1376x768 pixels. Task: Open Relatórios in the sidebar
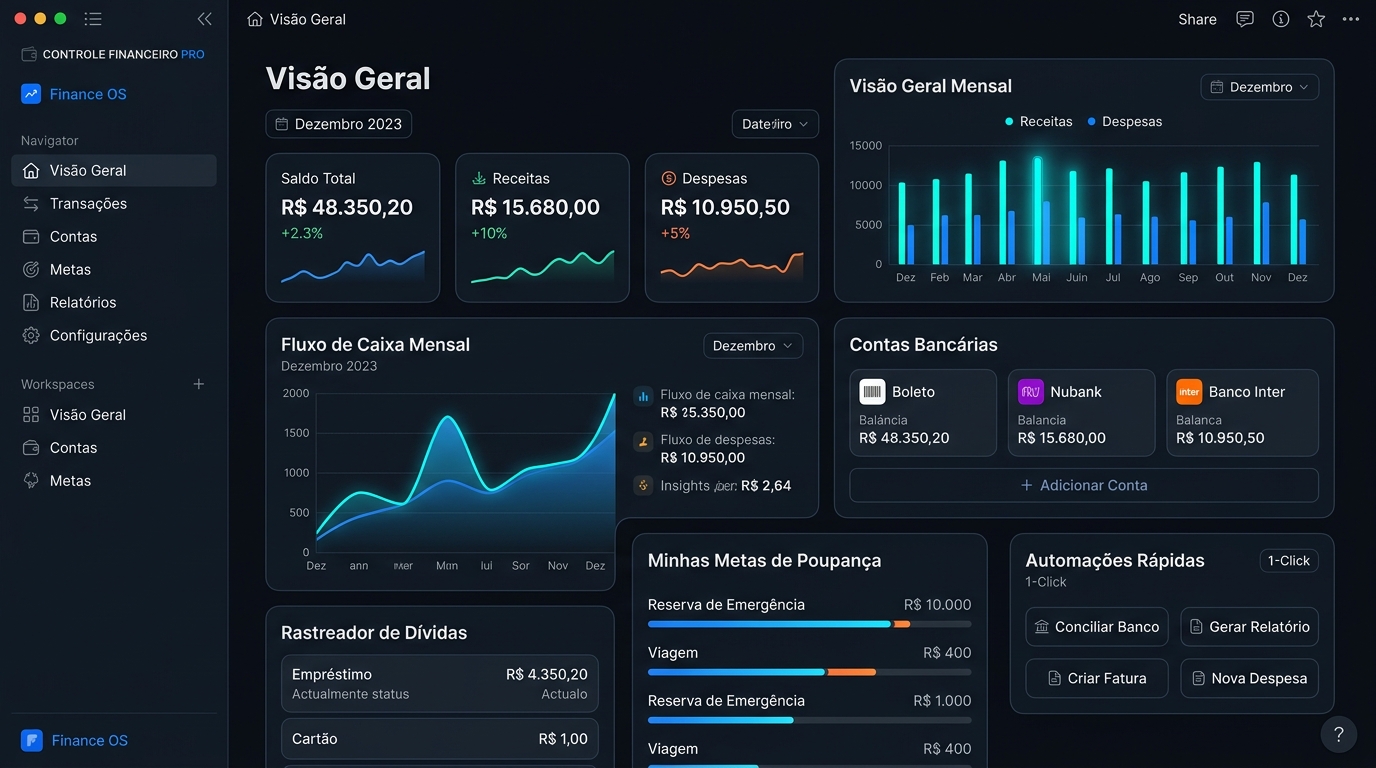pos(114,302)
